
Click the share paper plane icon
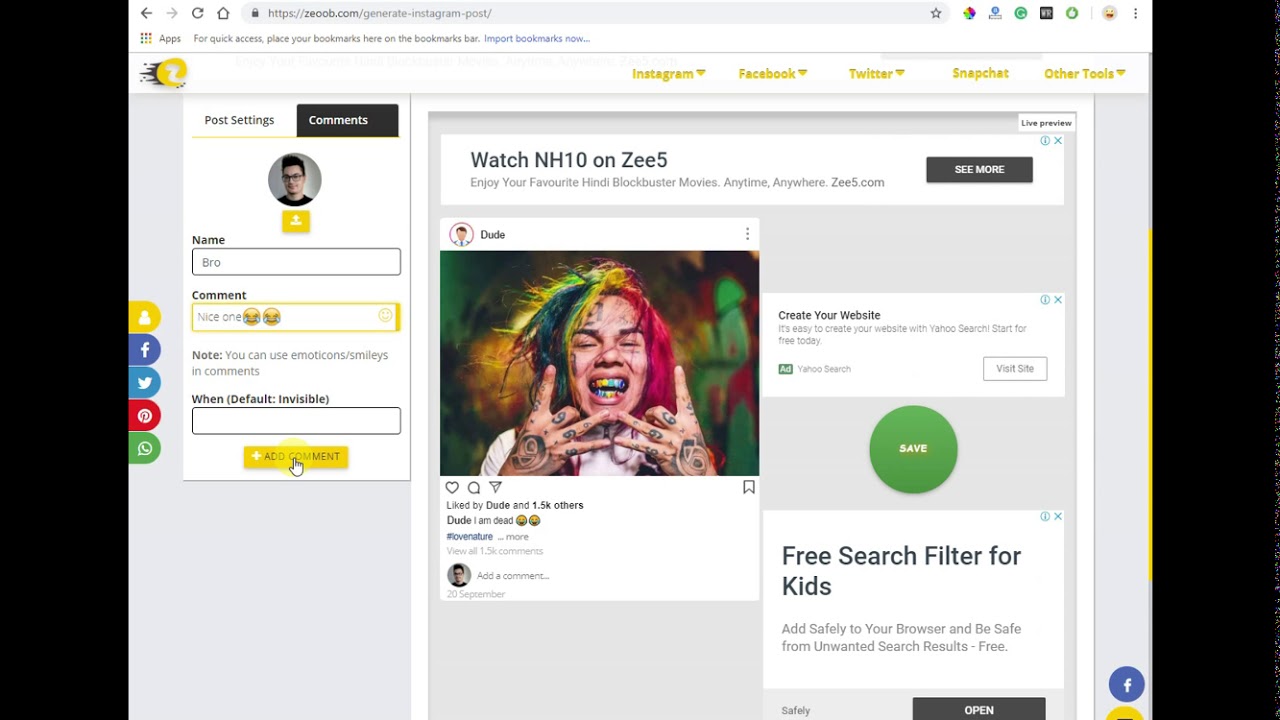point(495,487)
